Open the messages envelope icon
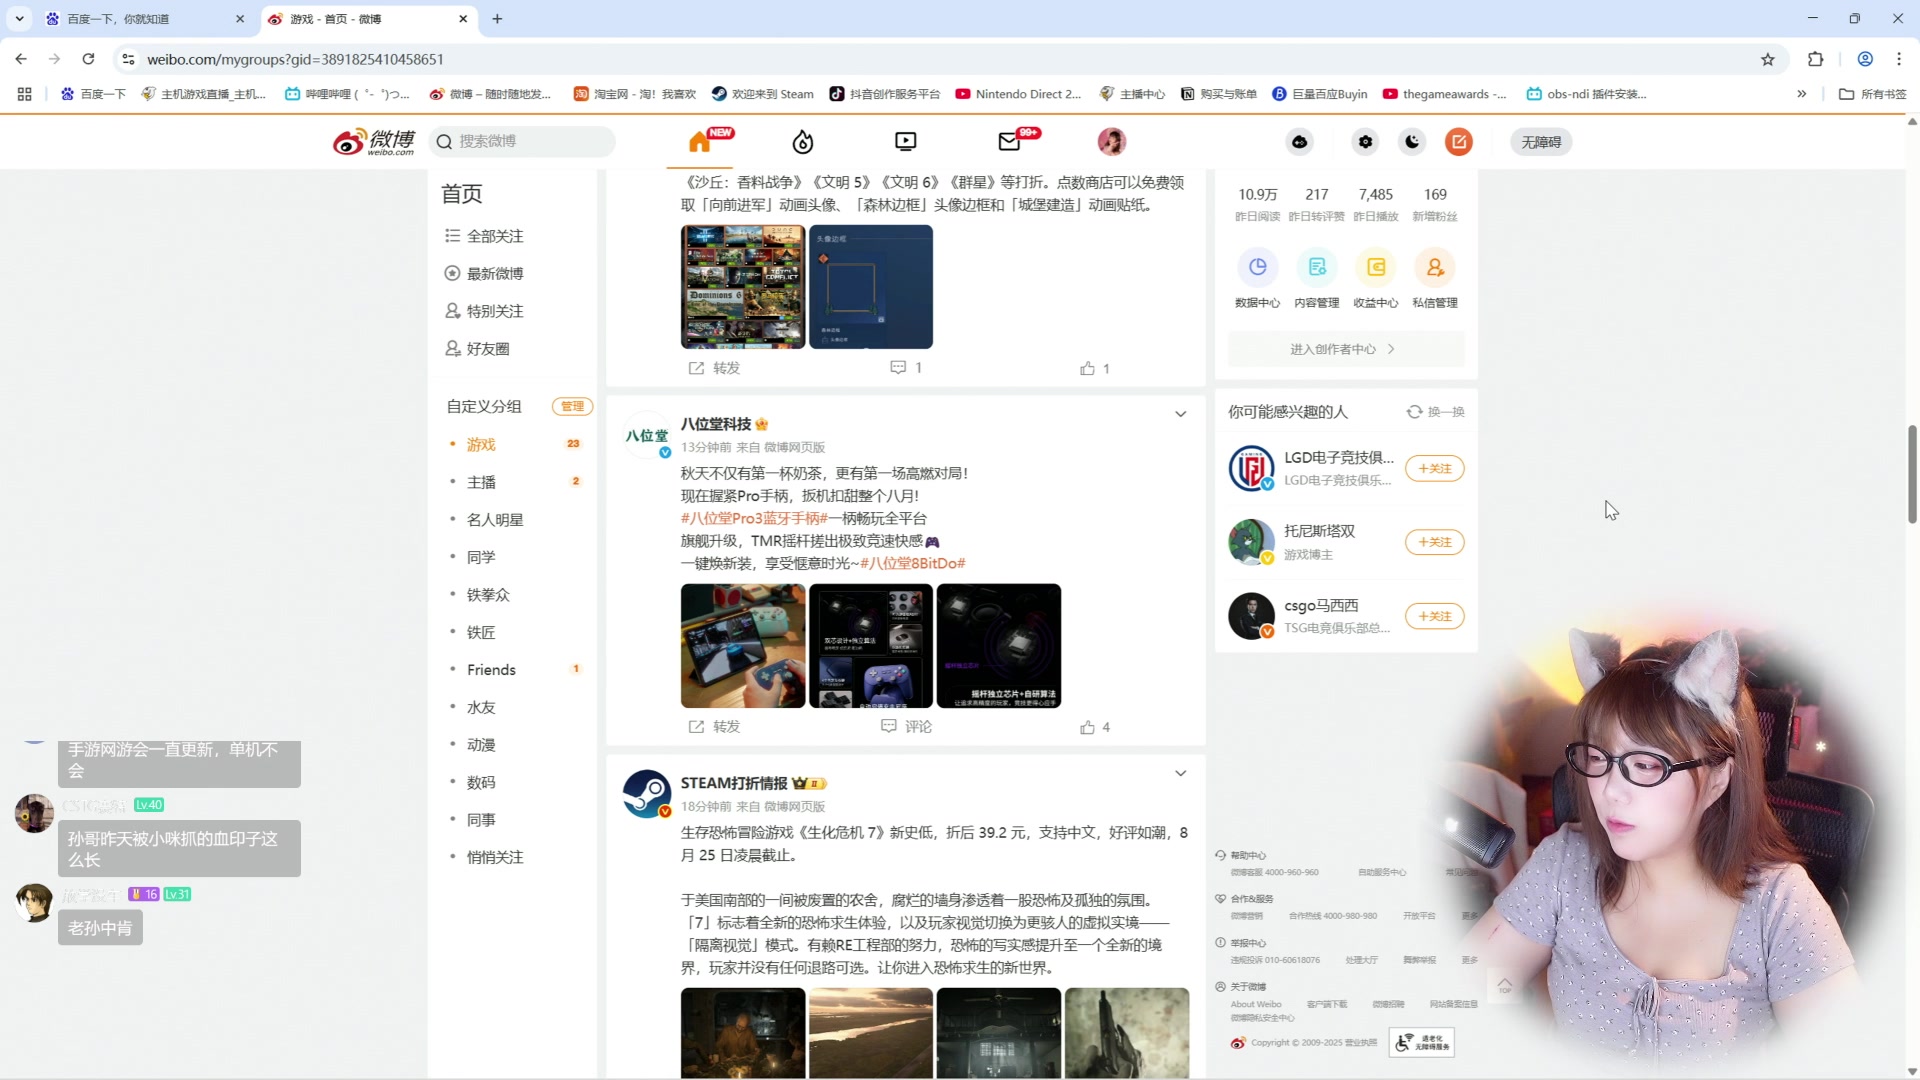The height and width of the screenshot is (1080, 1920). coord(1009,142)
